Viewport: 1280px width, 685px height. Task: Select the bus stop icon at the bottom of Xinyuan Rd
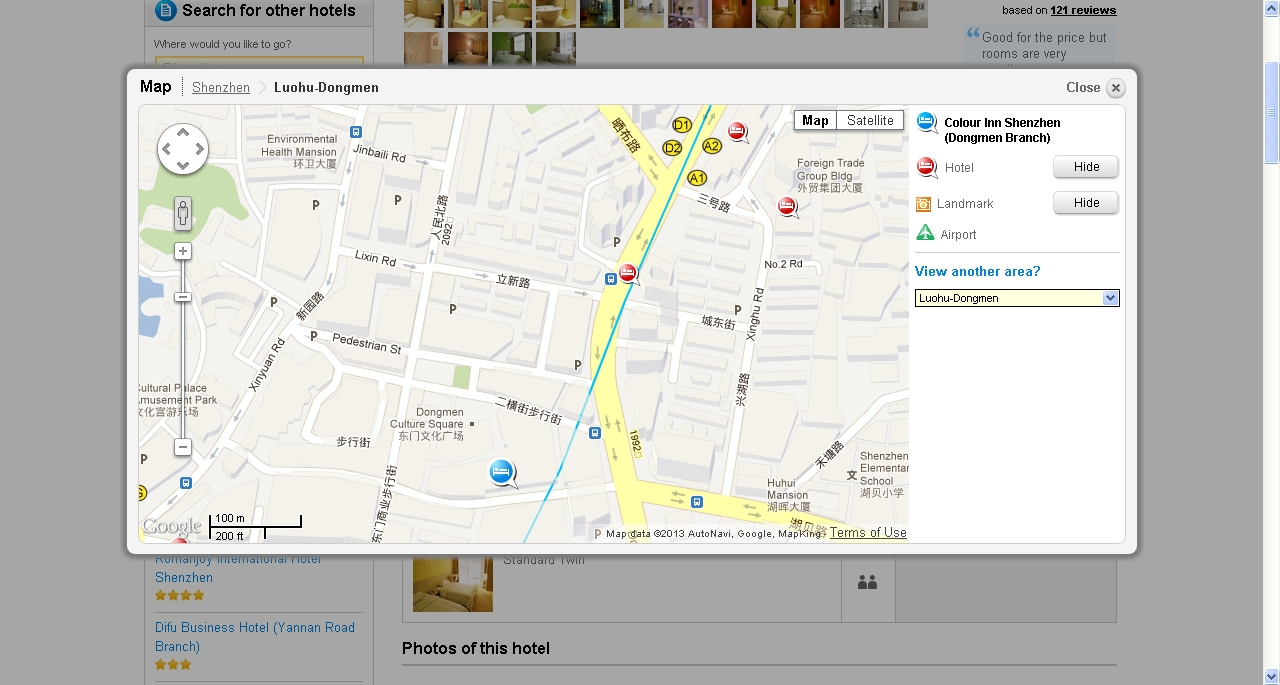(x=186, y=483)
